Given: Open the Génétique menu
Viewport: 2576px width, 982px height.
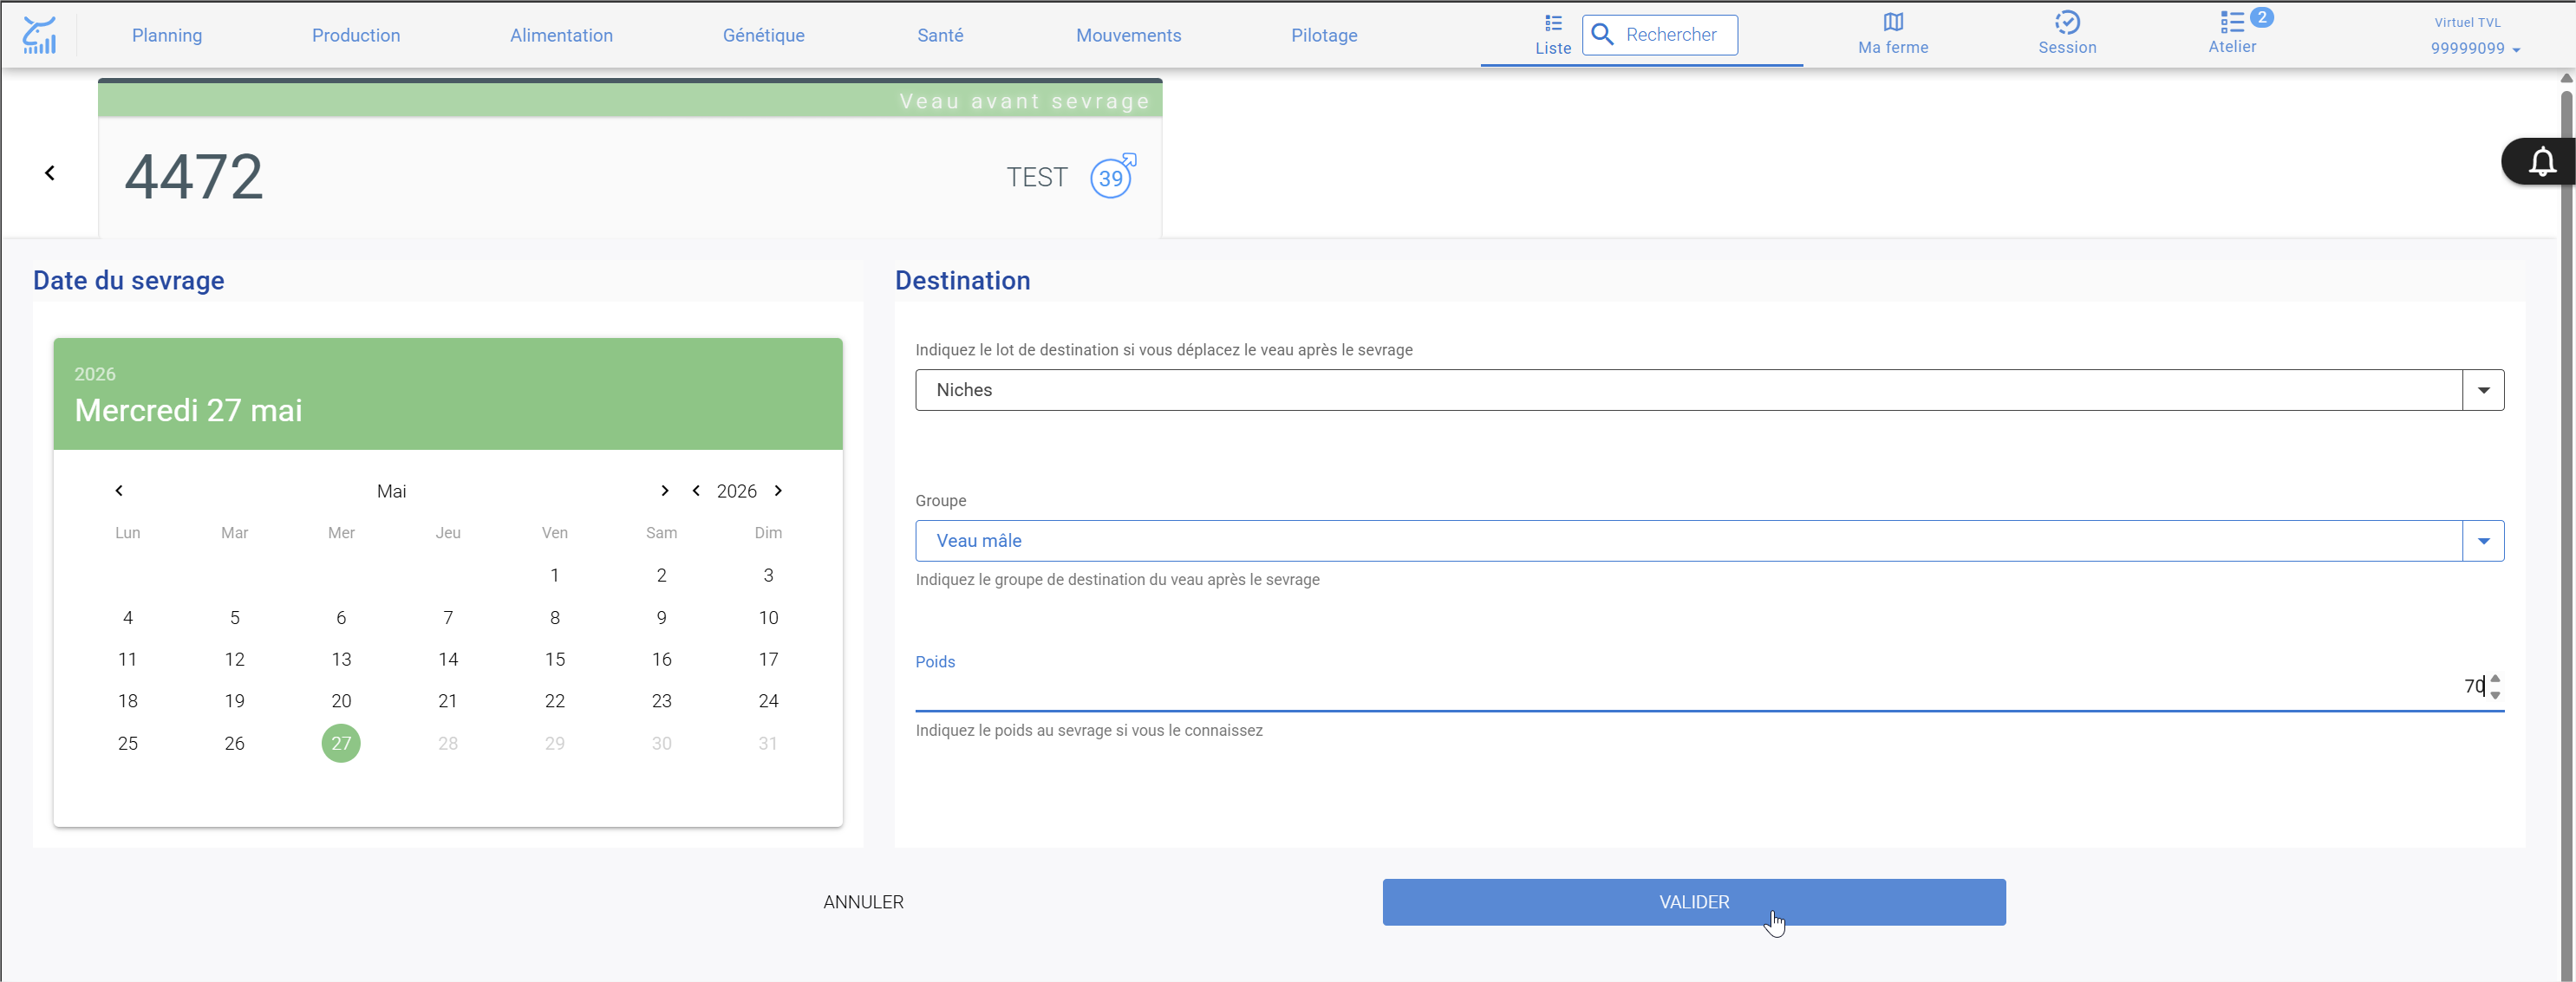Looking at the screenshot, I should click(x=763, y=35).
